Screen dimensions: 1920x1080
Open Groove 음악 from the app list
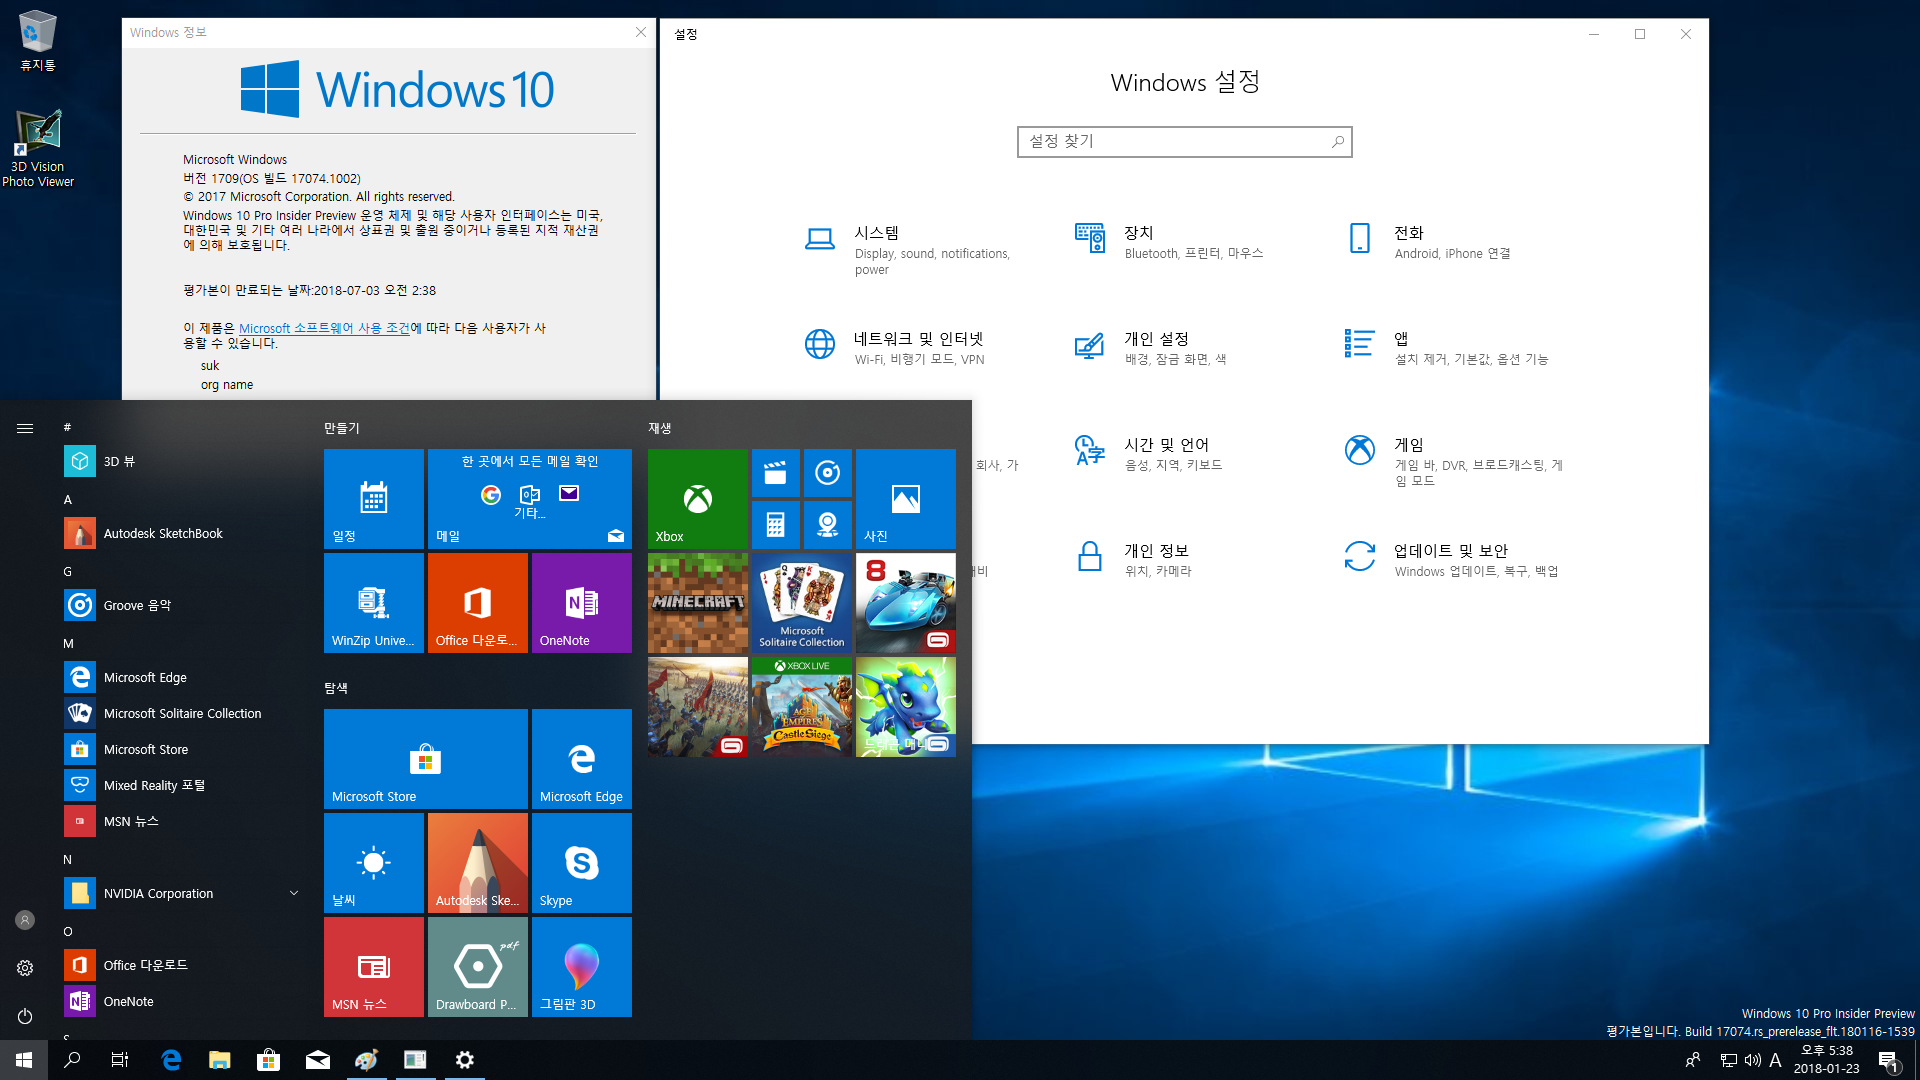coord(182,605)
